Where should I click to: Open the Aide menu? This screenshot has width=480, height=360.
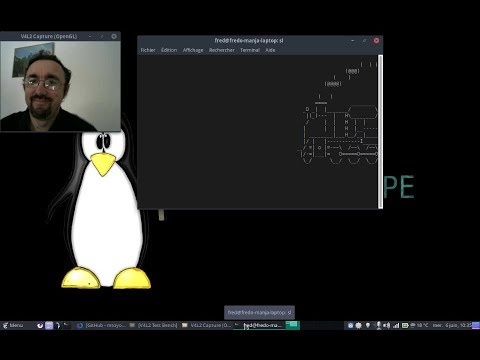click(x=270, y=50)
